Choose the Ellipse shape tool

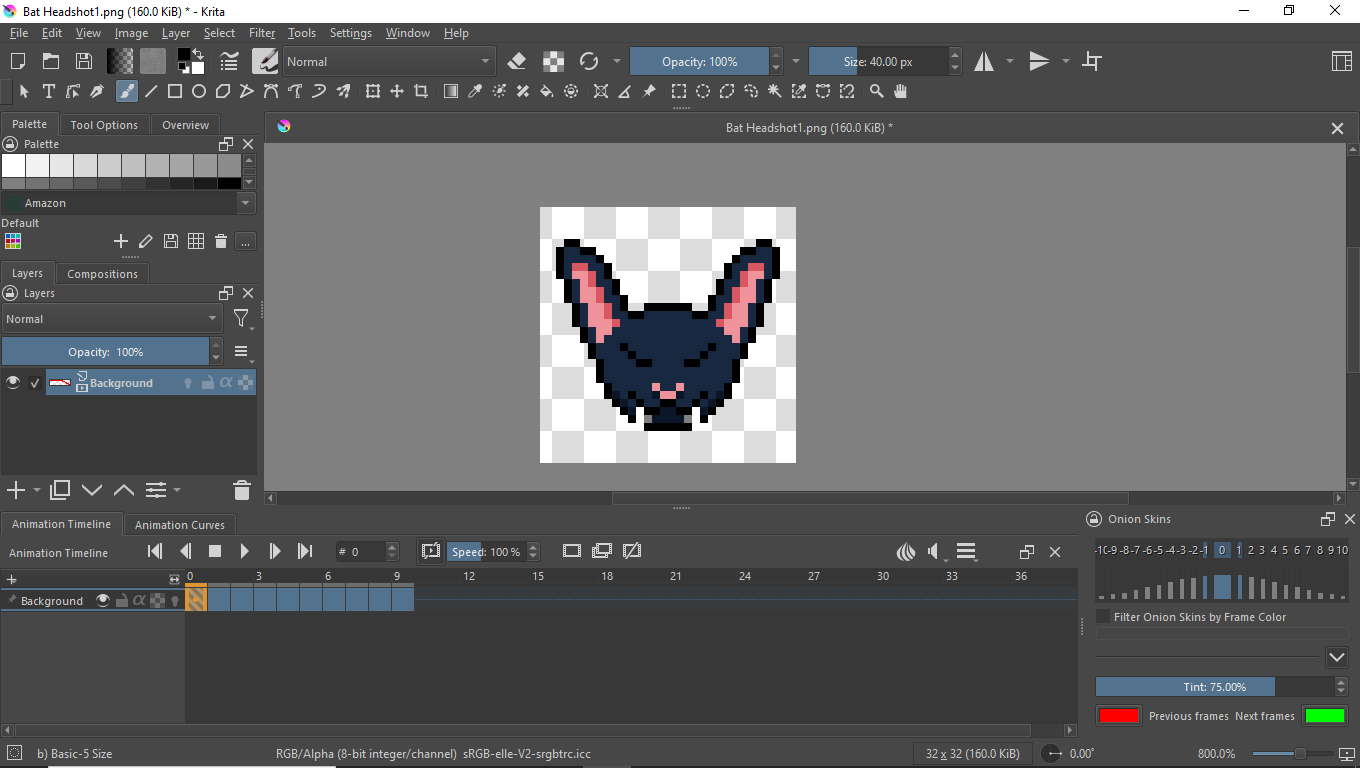pyautogui.click(x=199, y=92)
